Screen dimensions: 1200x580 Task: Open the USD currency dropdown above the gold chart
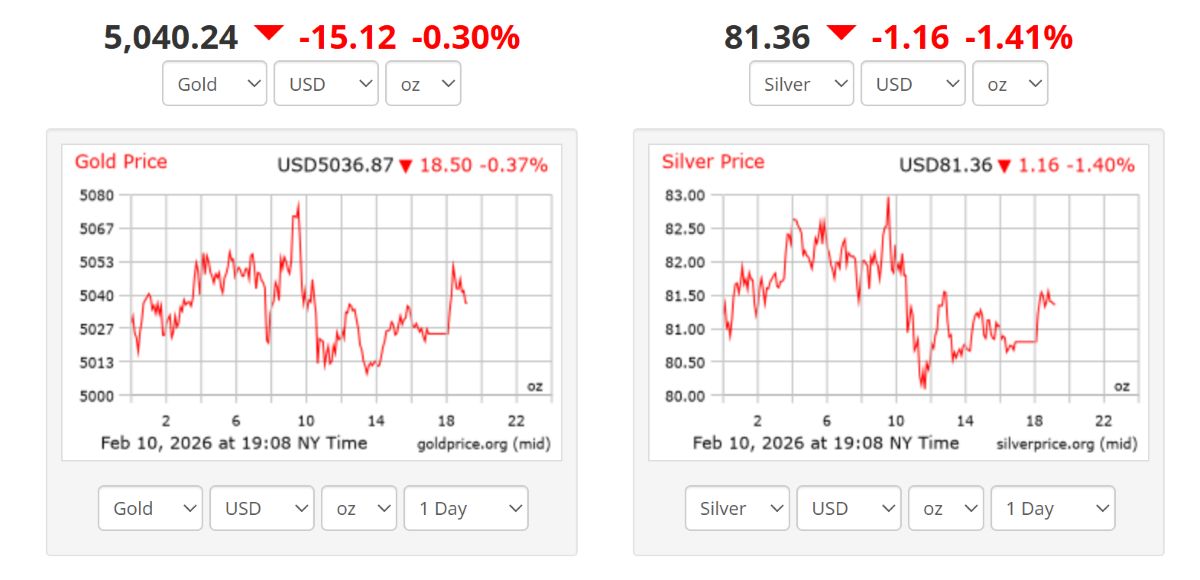pyautogui.click(x=325, y=84)
